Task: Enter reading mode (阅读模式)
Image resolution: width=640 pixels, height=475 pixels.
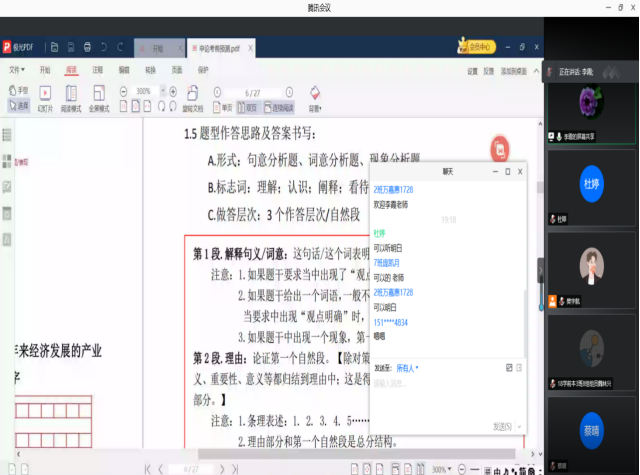Action: [71, 96]
